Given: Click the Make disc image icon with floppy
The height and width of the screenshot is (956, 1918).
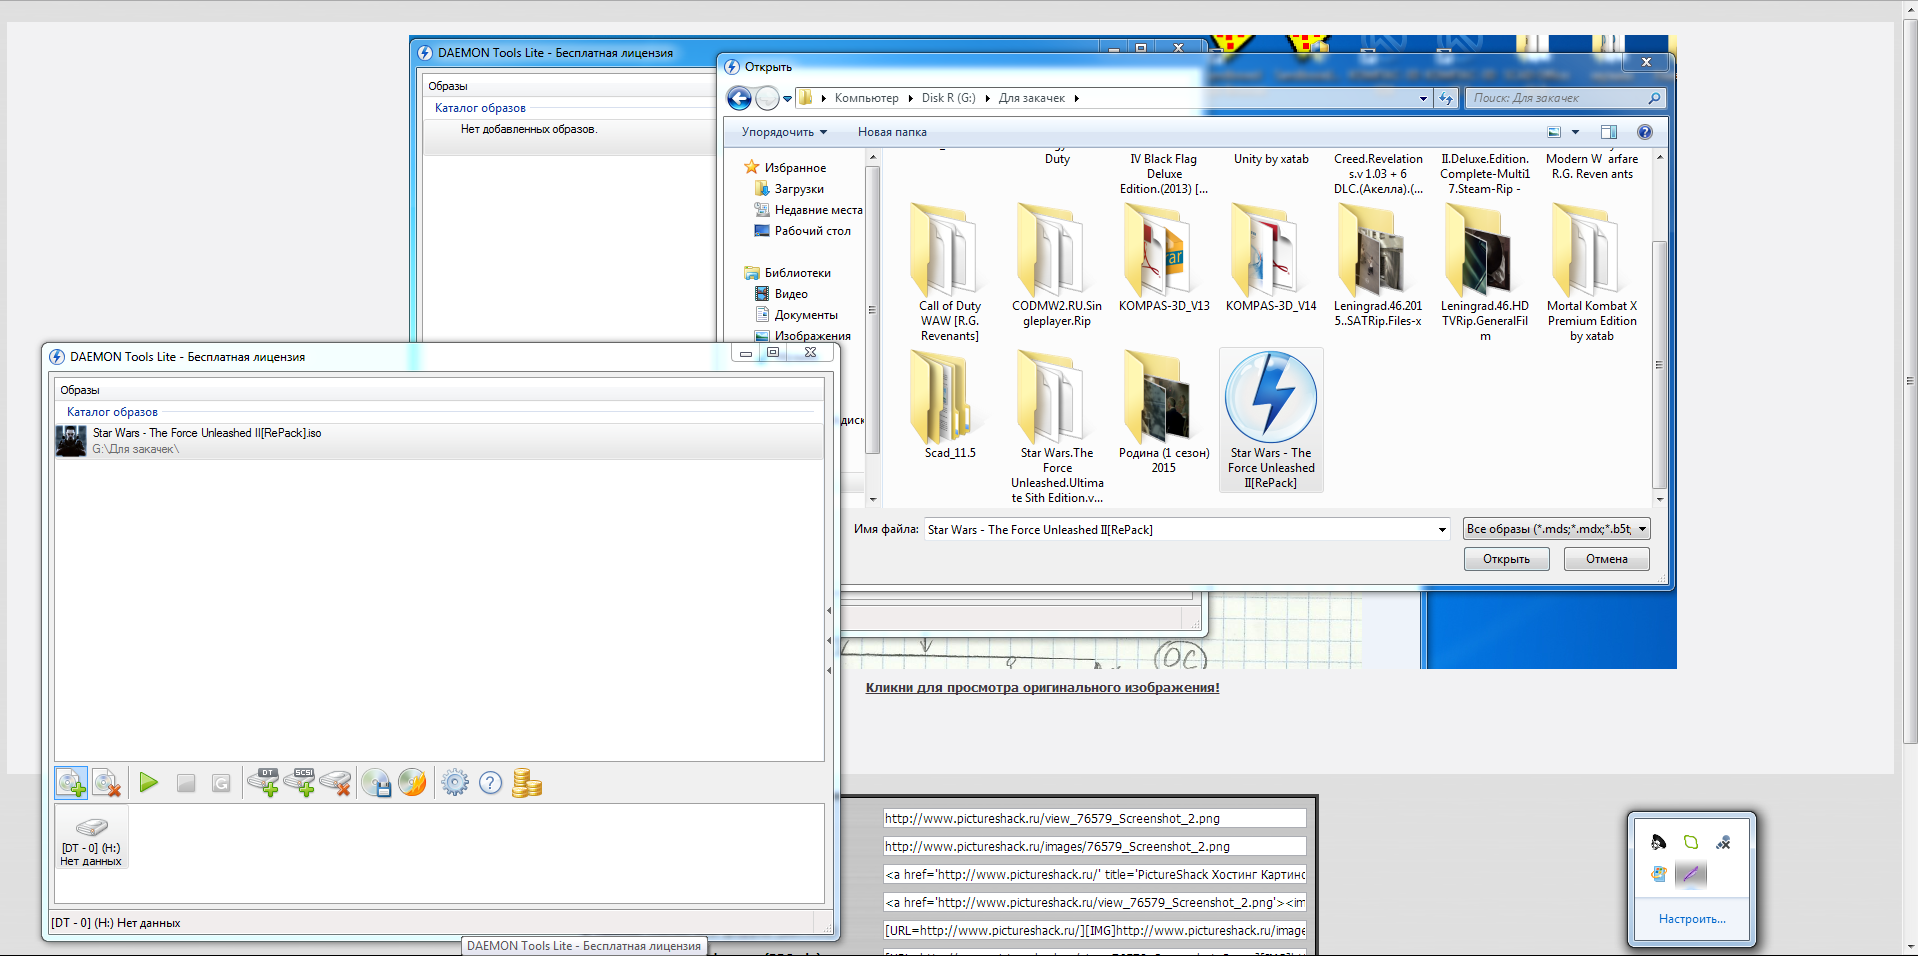Looking at the screenshot, I should [376, 783].
